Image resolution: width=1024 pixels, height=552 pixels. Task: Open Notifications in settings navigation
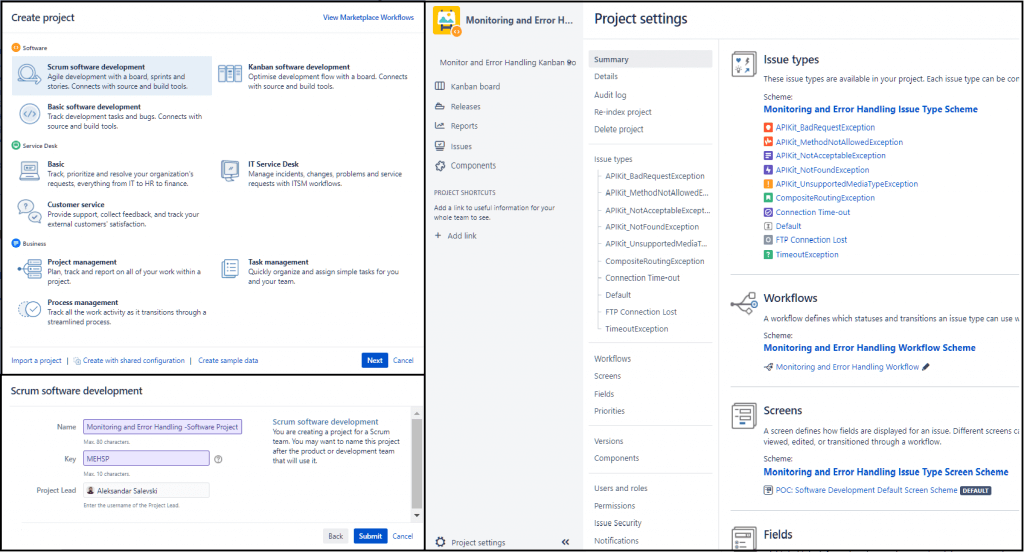pos(616,541)
